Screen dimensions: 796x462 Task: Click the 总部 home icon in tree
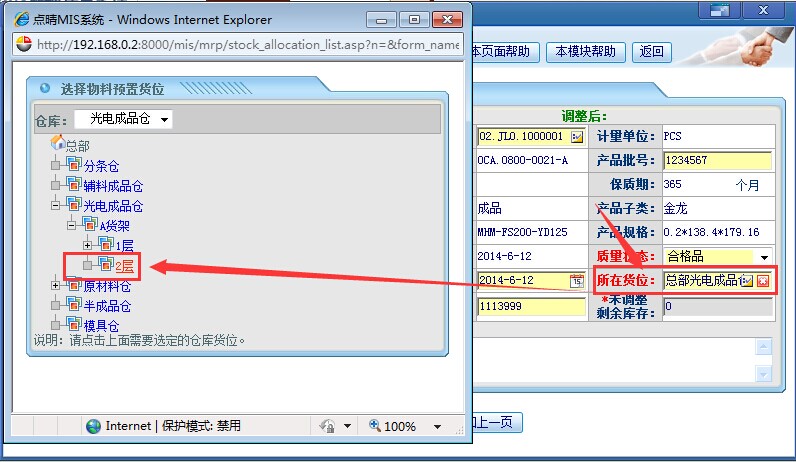57,146
